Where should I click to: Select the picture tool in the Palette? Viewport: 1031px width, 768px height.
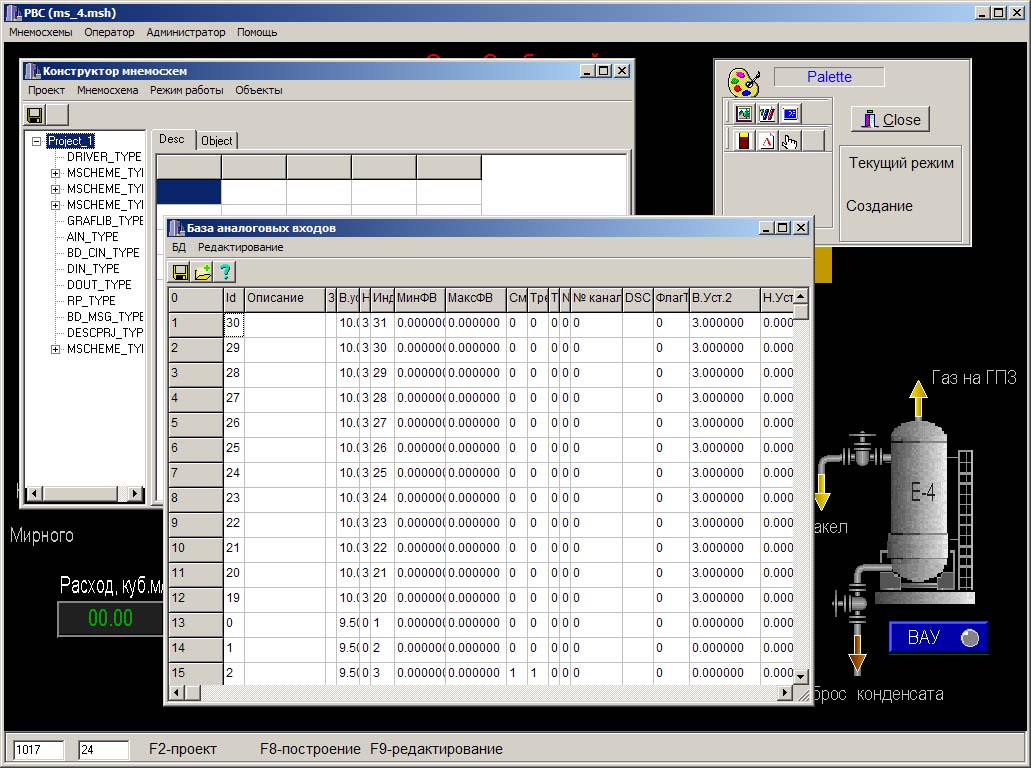(744, 114)
